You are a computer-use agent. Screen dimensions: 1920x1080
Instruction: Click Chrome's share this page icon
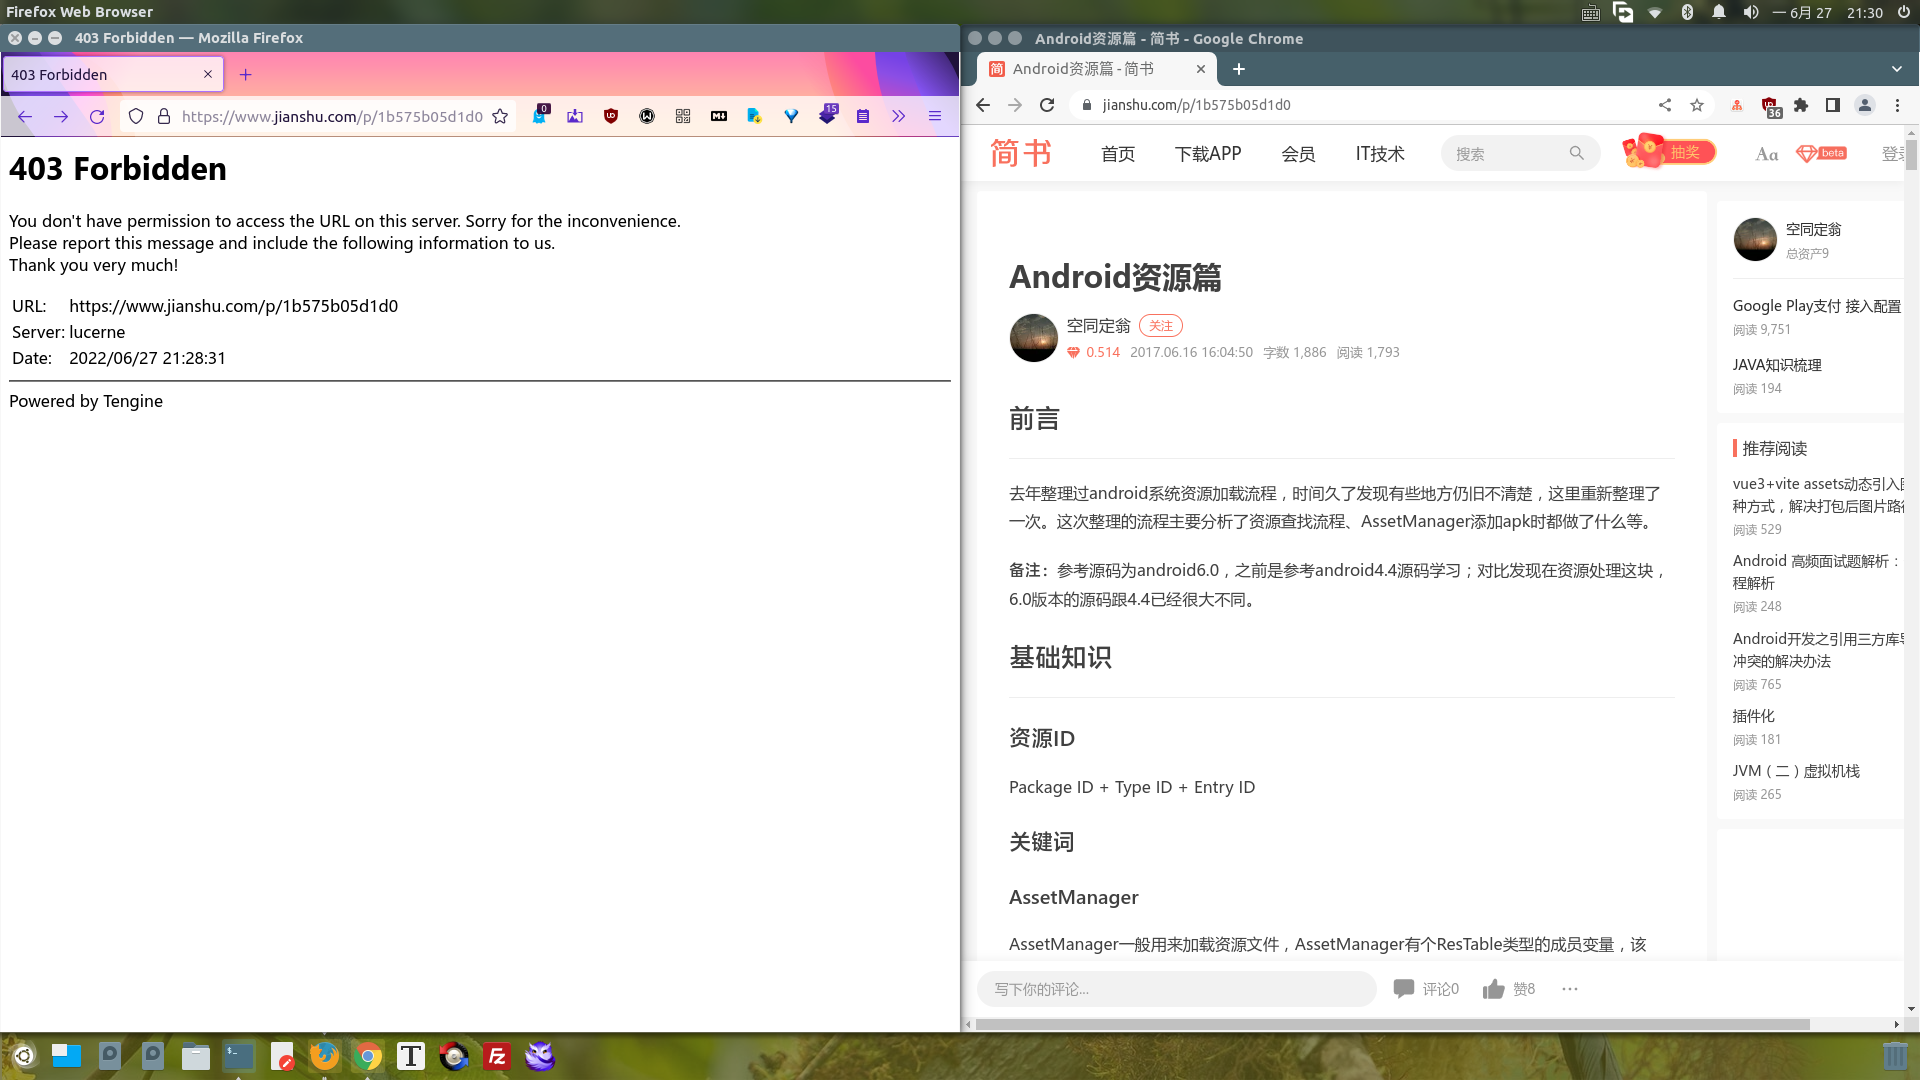(1665, 105)
